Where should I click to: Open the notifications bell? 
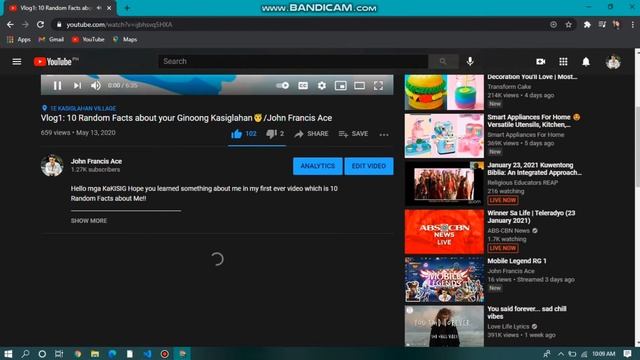[x=586, y=62]
